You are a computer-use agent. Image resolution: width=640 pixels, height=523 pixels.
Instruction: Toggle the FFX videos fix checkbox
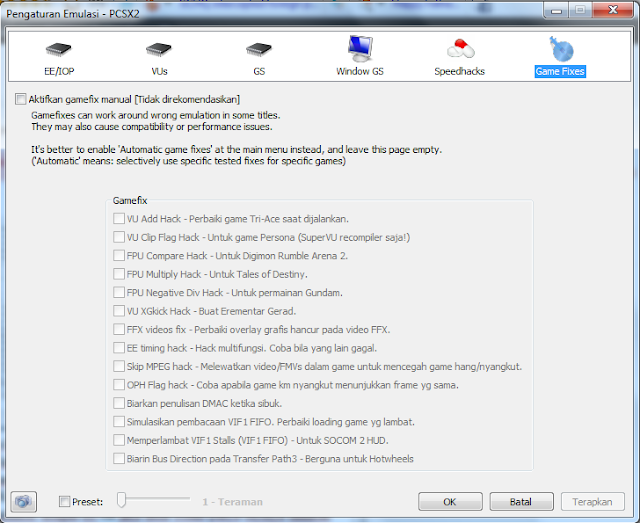click(119, 329)
